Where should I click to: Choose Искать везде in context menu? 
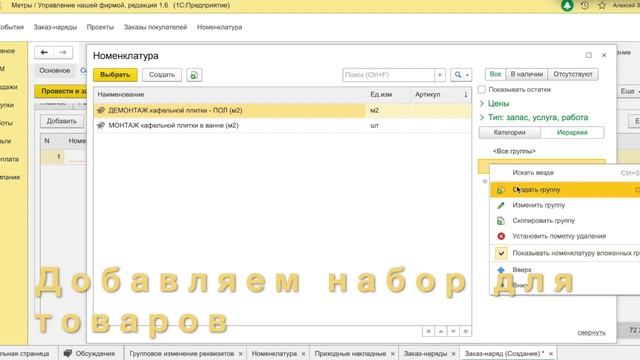[533, 173]
